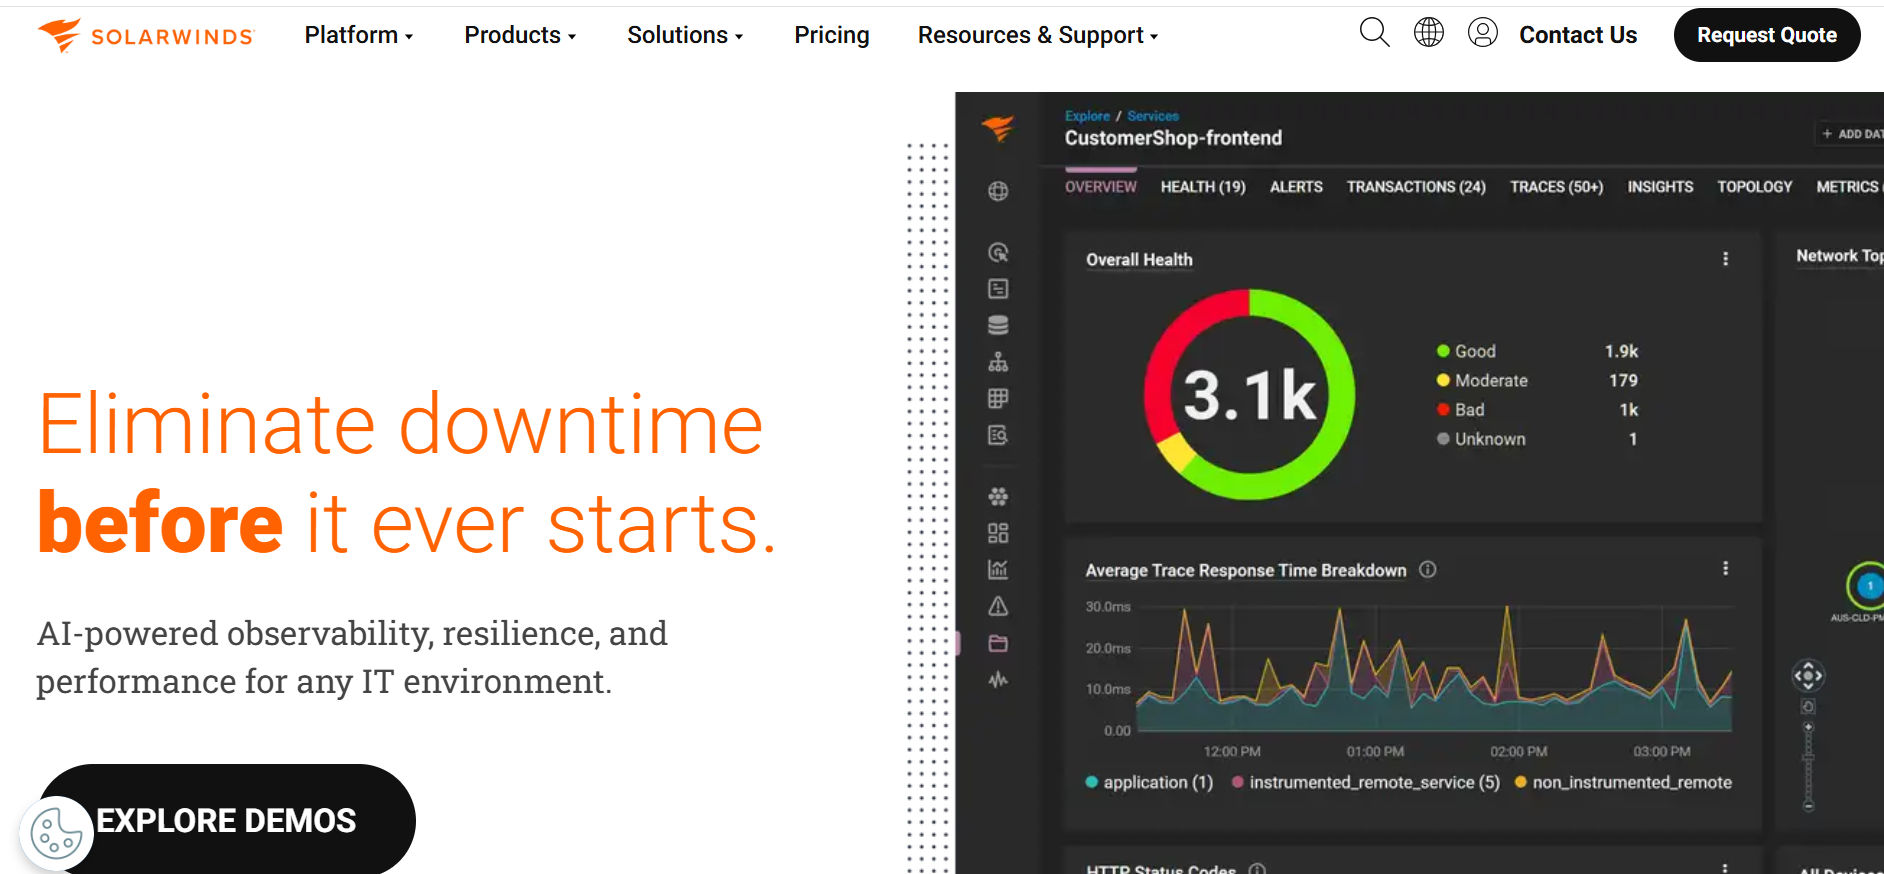Click the database stack icon in dashboard sidebar
This screenshot has height=874, width=1884.
[x=998, y=325]
